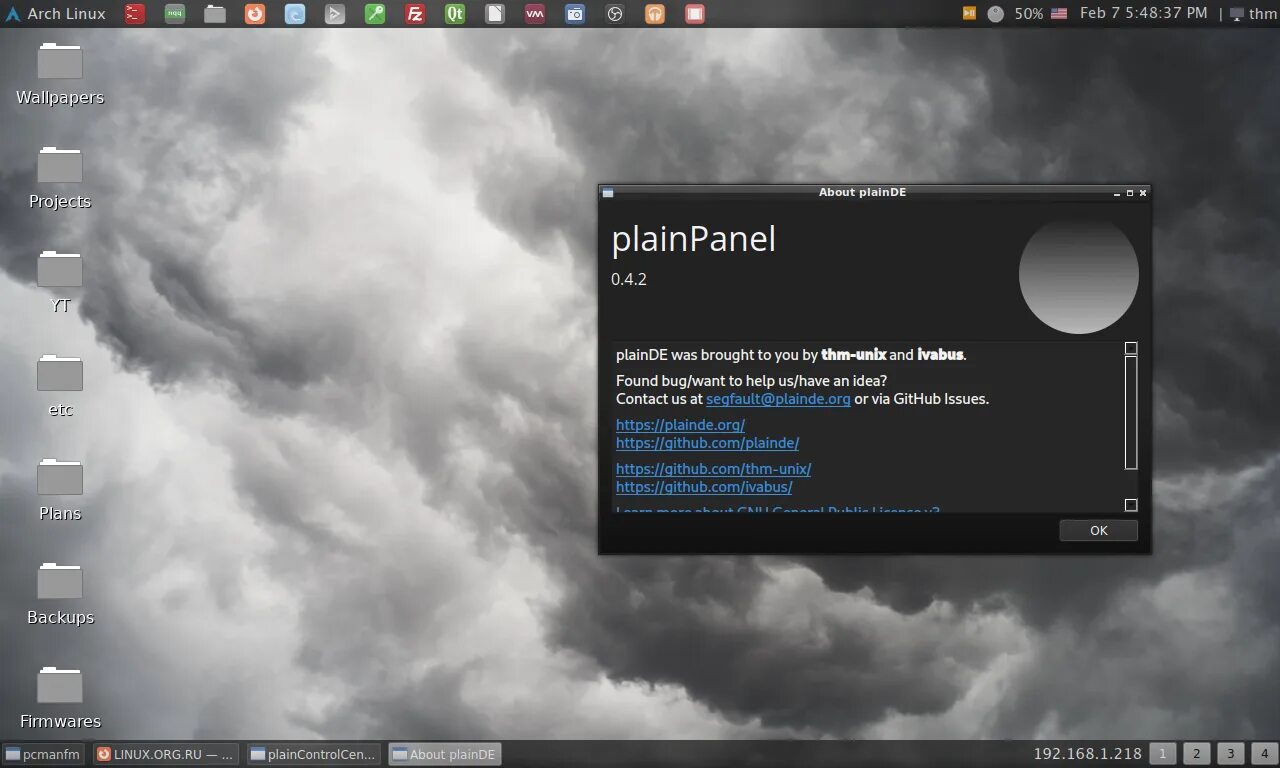
Task: Launch the virtual machine manager icon
Action: pos(535,14)
